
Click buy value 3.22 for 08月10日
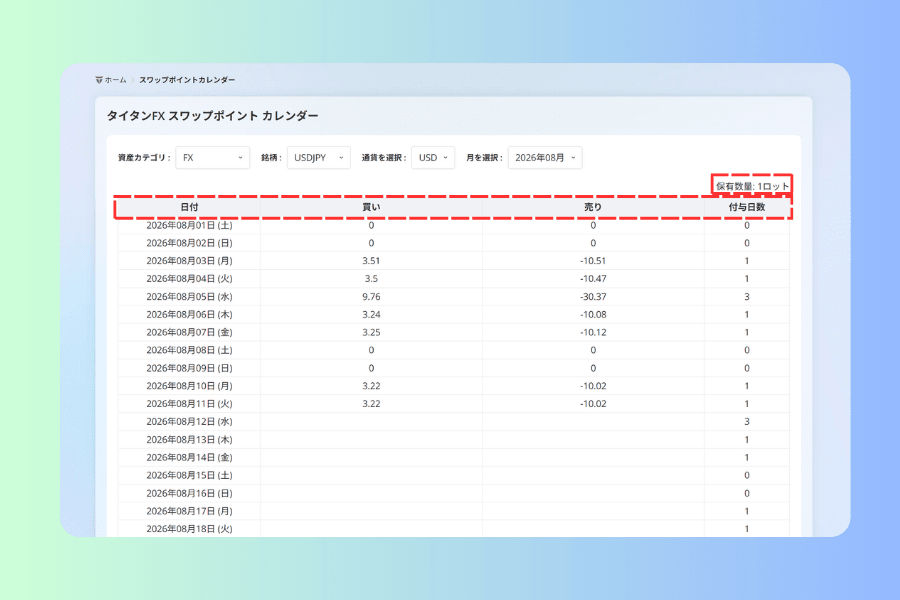[x=371, y=386]
